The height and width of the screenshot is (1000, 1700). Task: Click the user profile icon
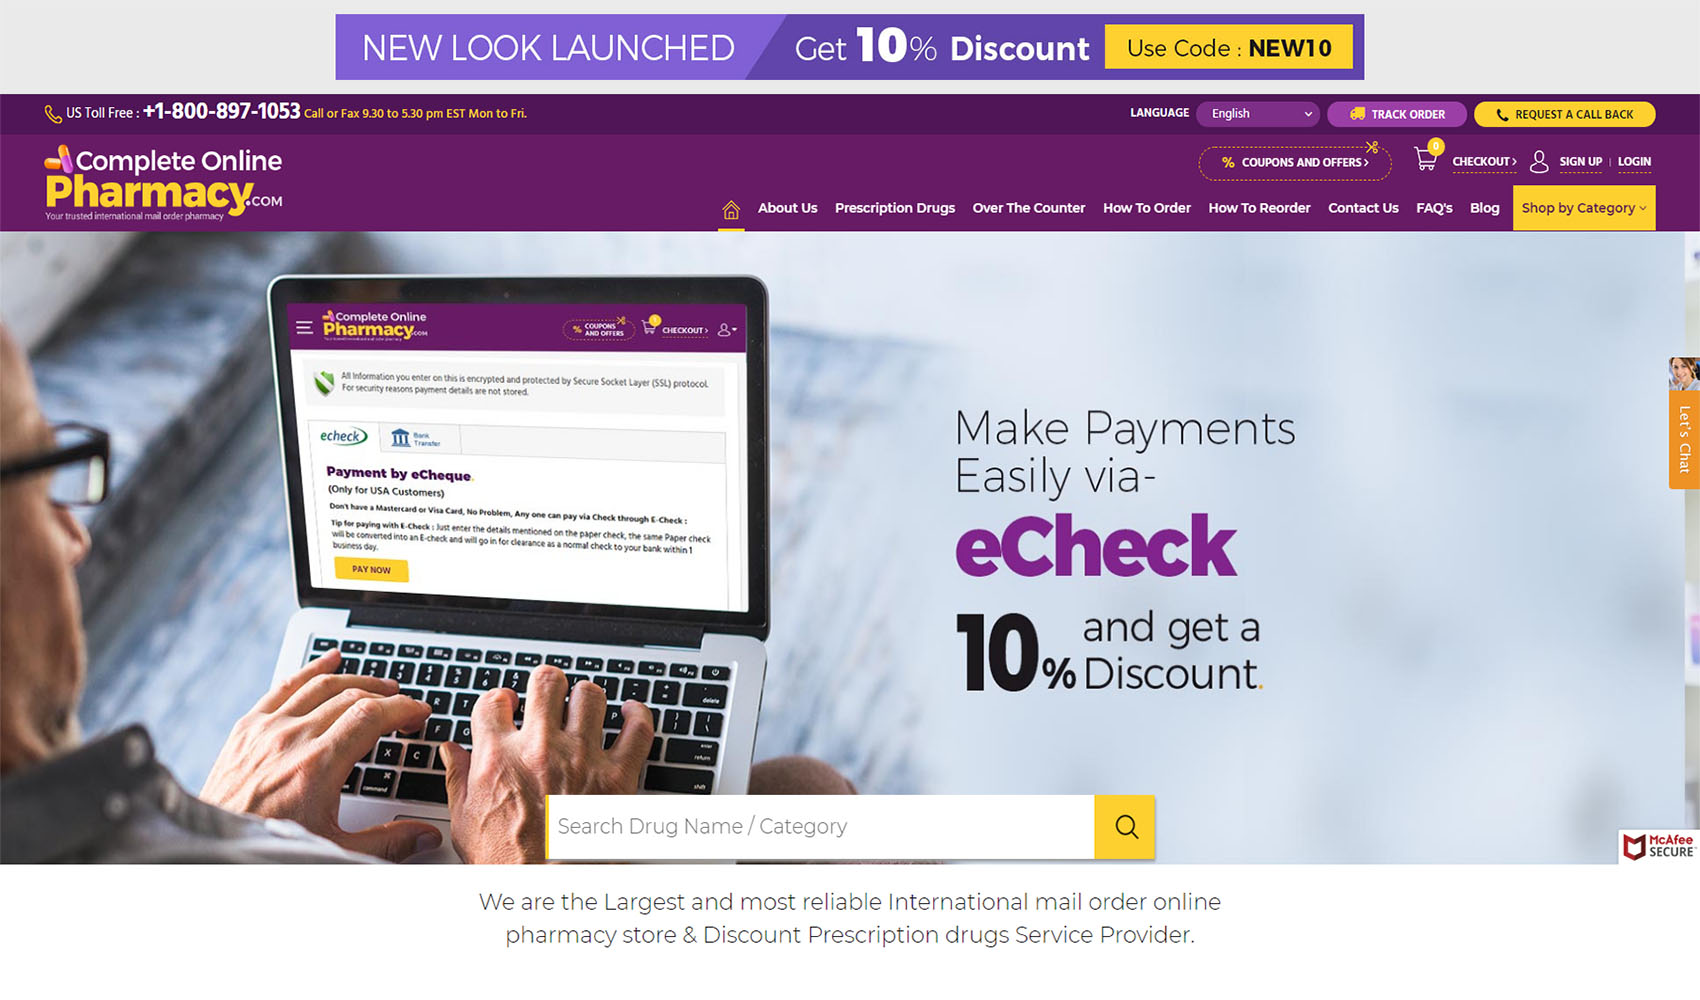[1539, 161]
